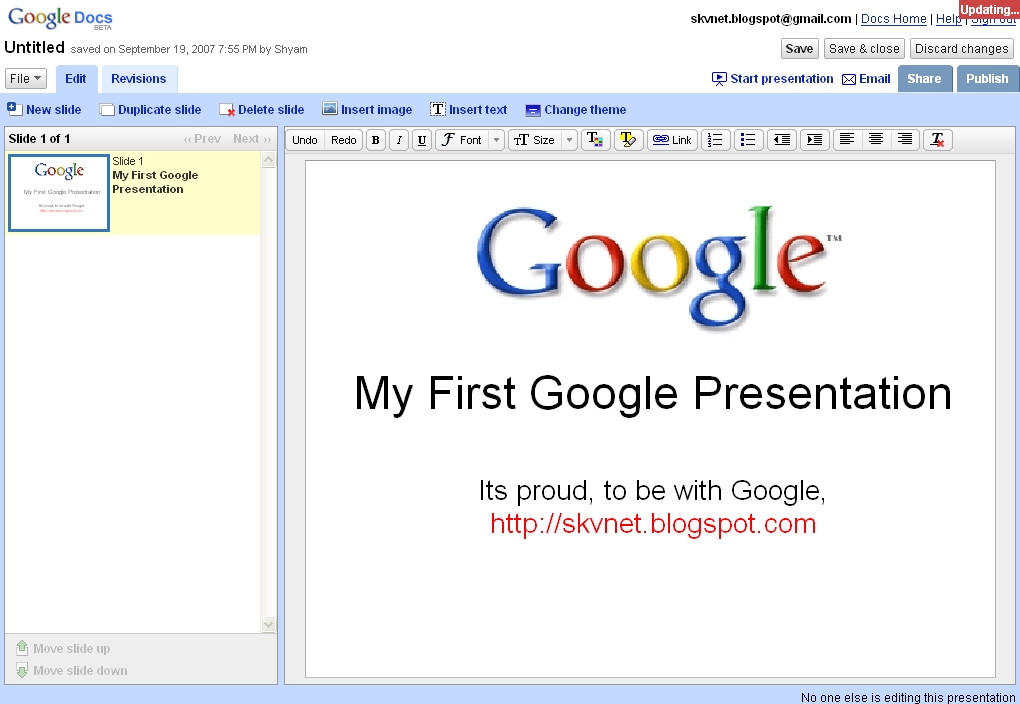This screenshot has height=704, width=1020.
Task: Click the slide list scroll down arrow
Action: click(x=268, y=625)
